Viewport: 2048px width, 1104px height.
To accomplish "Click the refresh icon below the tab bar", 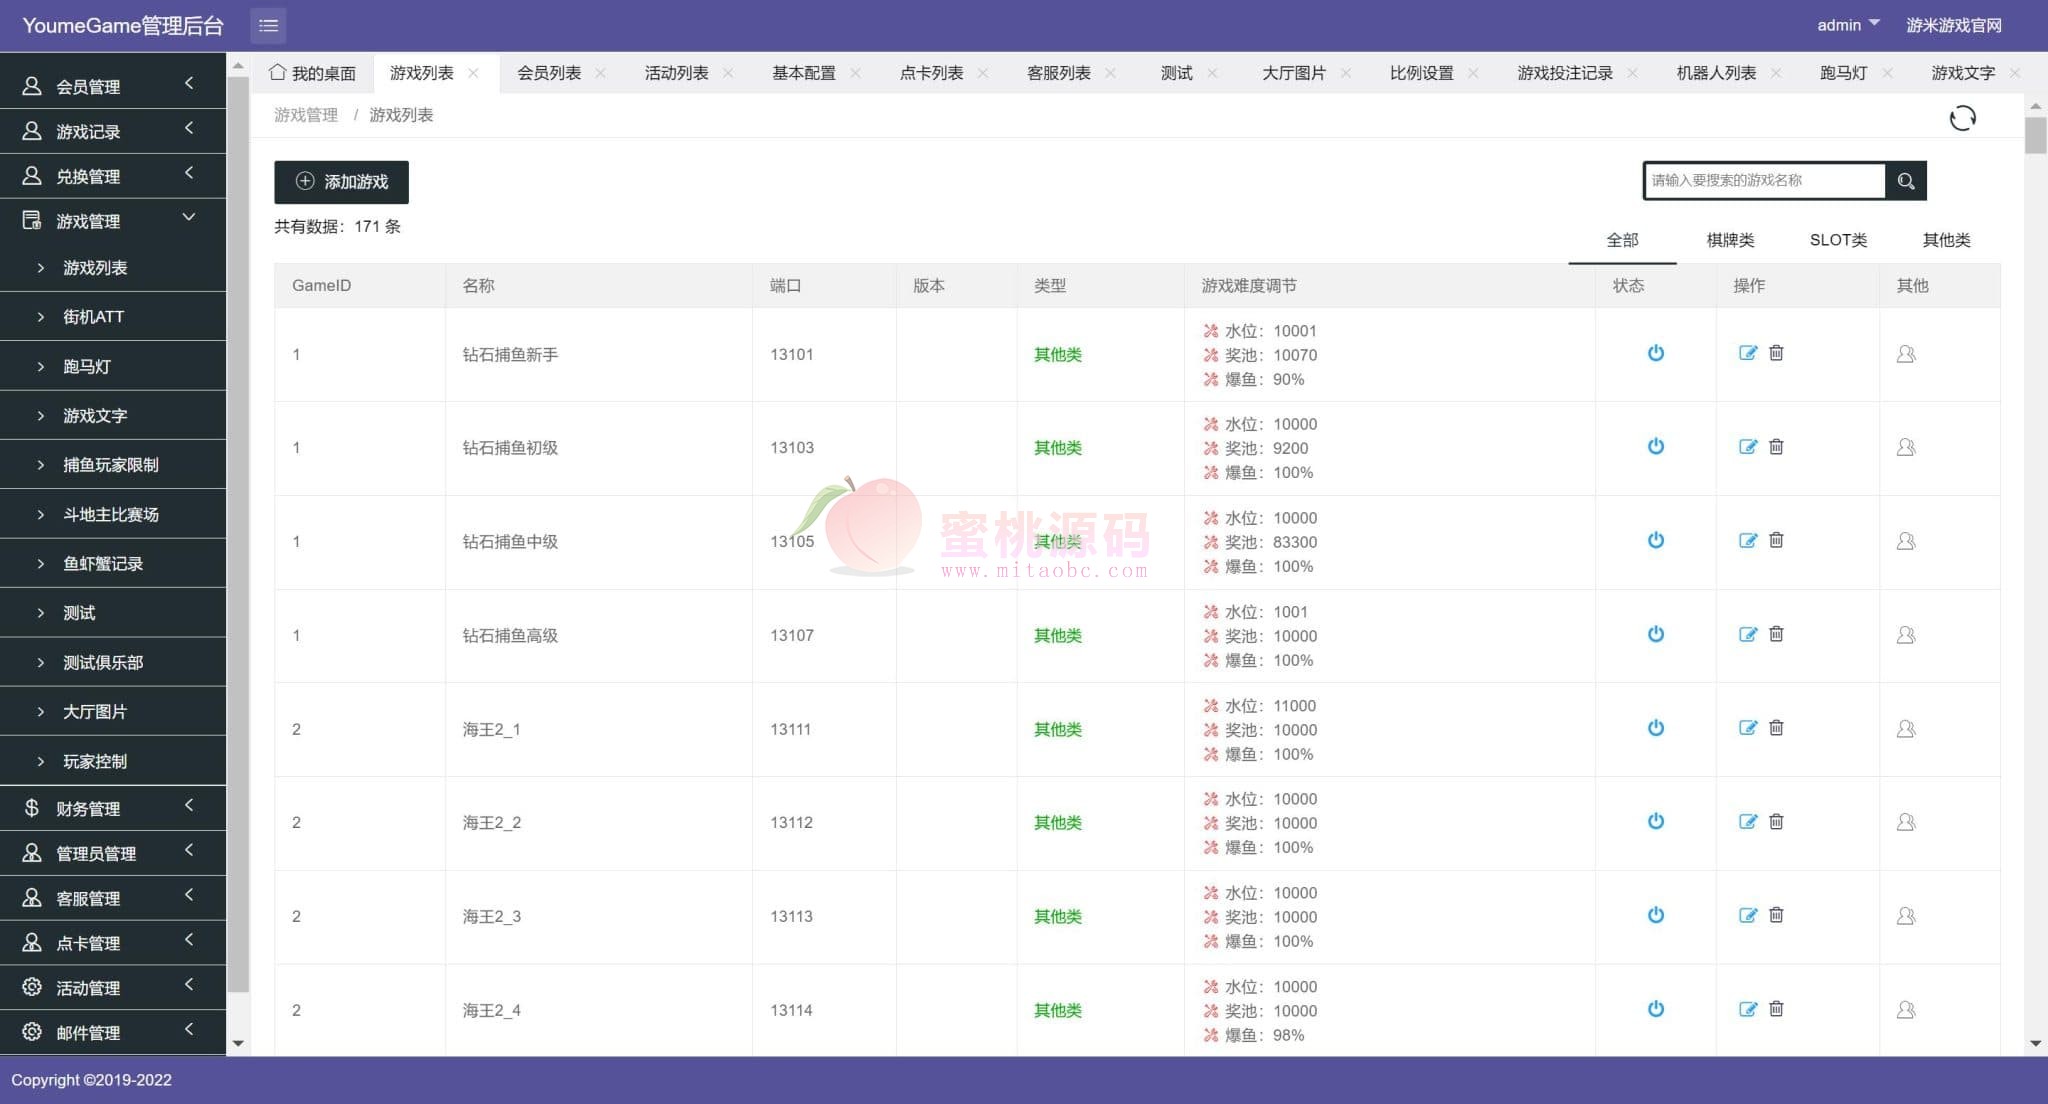I will [1962, 118].
